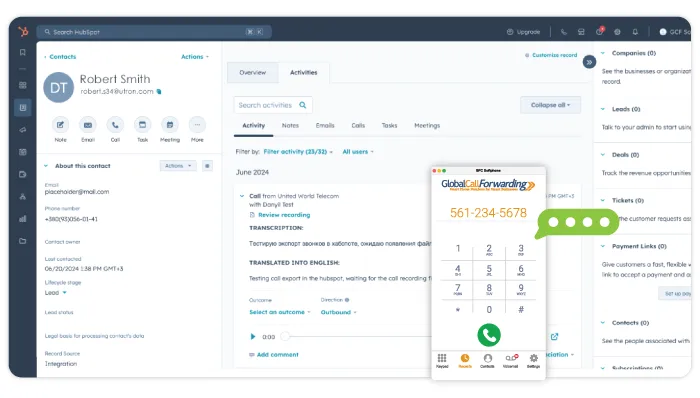Open Actions dropdown in About this contact

coord(178,166)
